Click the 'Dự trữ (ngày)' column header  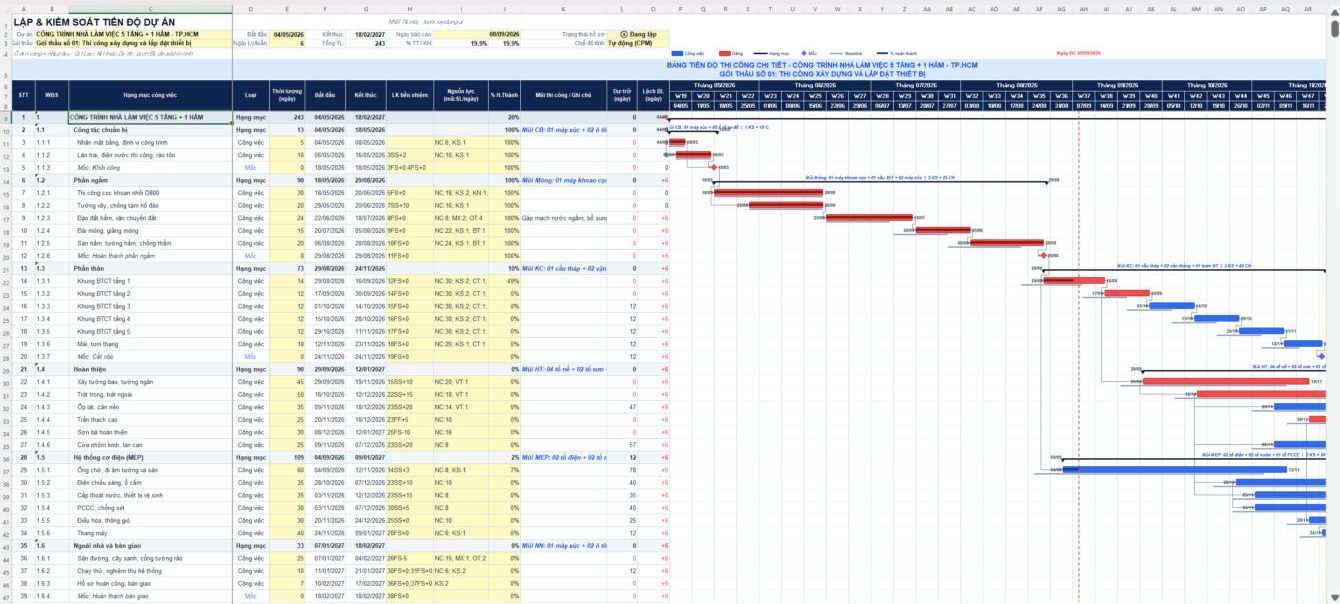point(622,94)
